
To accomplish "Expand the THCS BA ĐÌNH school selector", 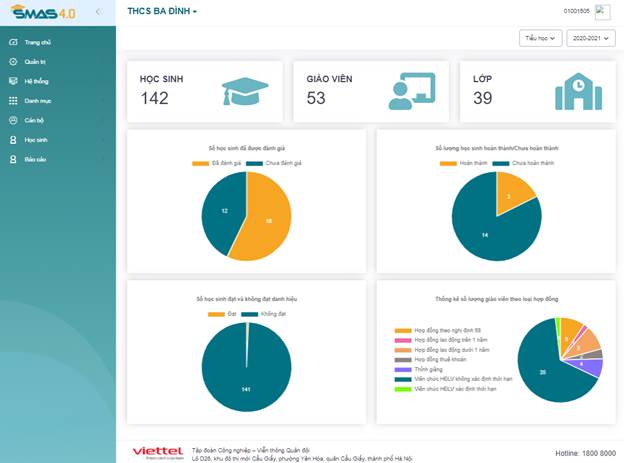I will (x=162, y=12).
